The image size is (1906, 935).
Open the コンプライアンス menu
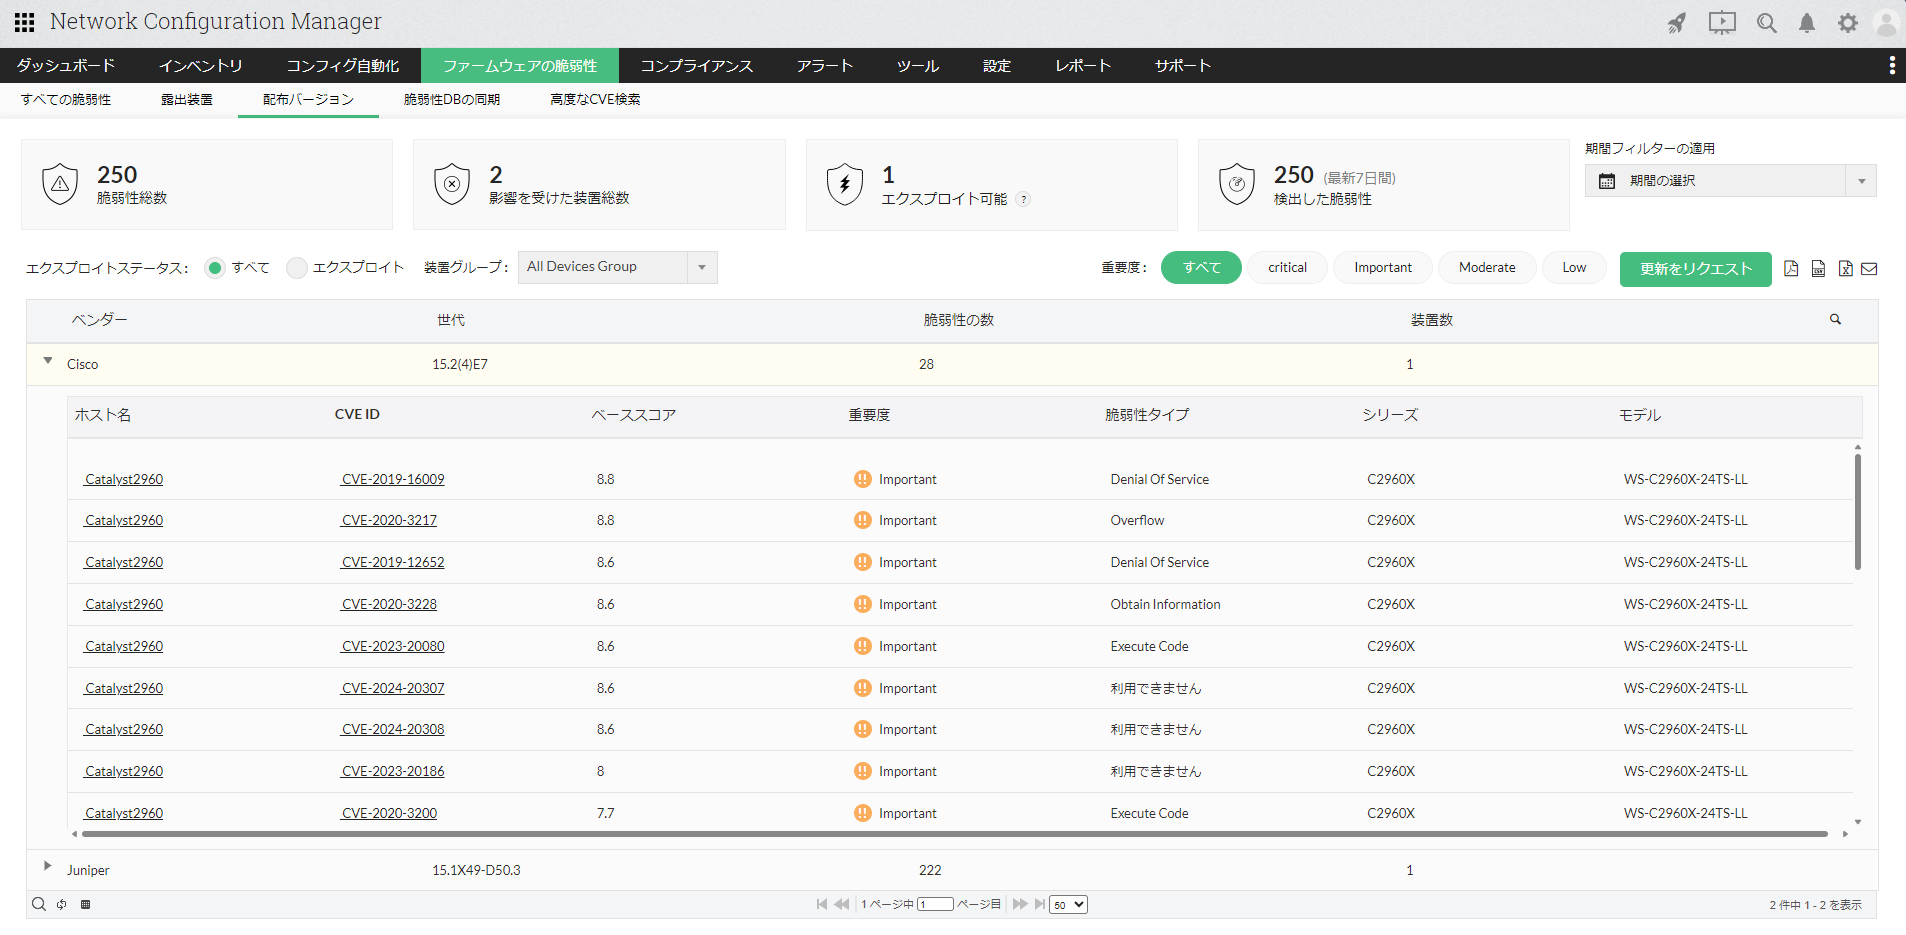(696, 66)
